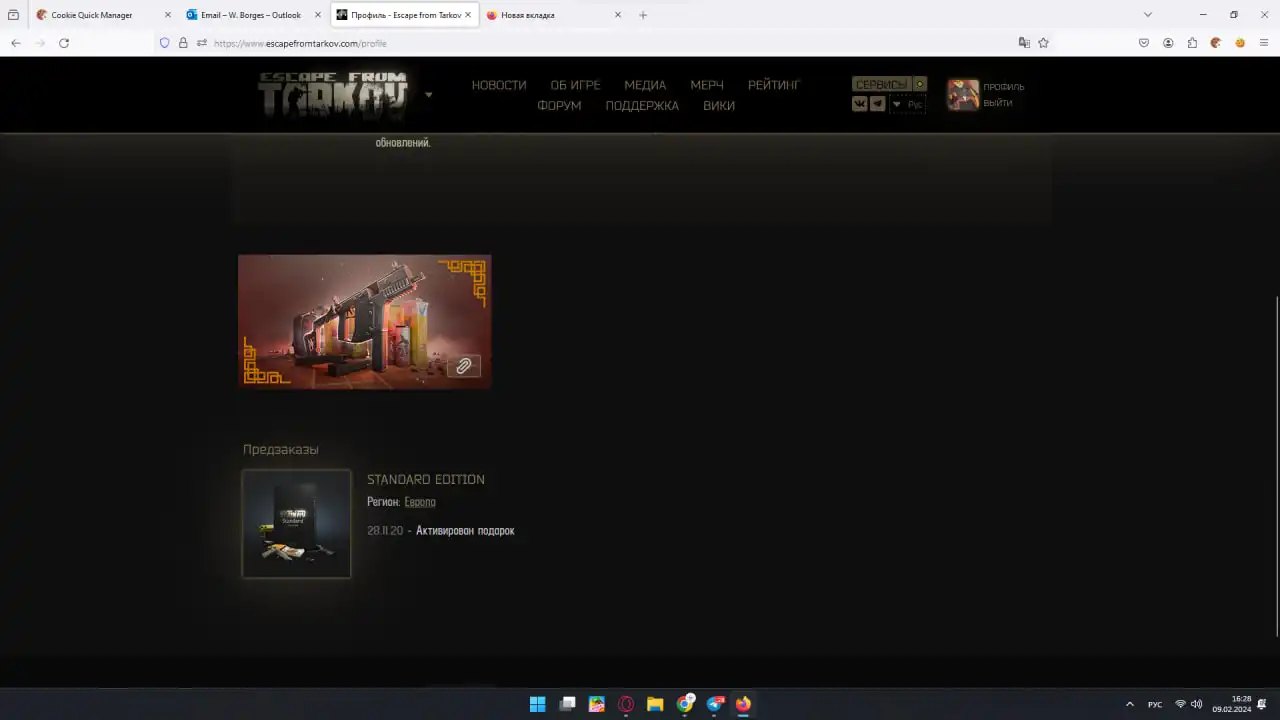Switch the РУС keyboard layout
The height and width of the screenshot is (720, 1280).
pyautogui.click(x=1155, y=704)
